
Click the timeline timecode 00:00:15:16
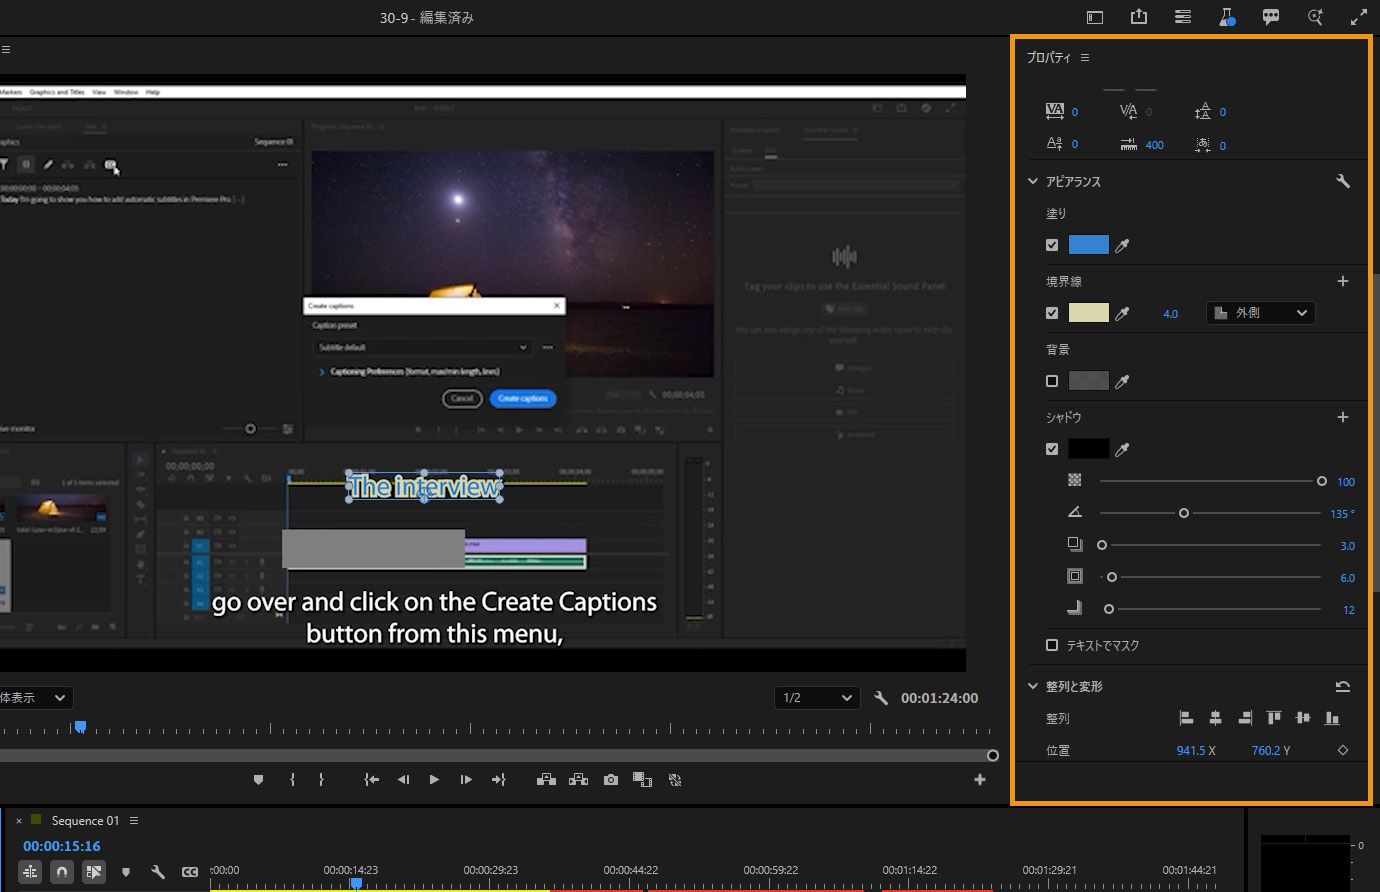click(62, 846)
